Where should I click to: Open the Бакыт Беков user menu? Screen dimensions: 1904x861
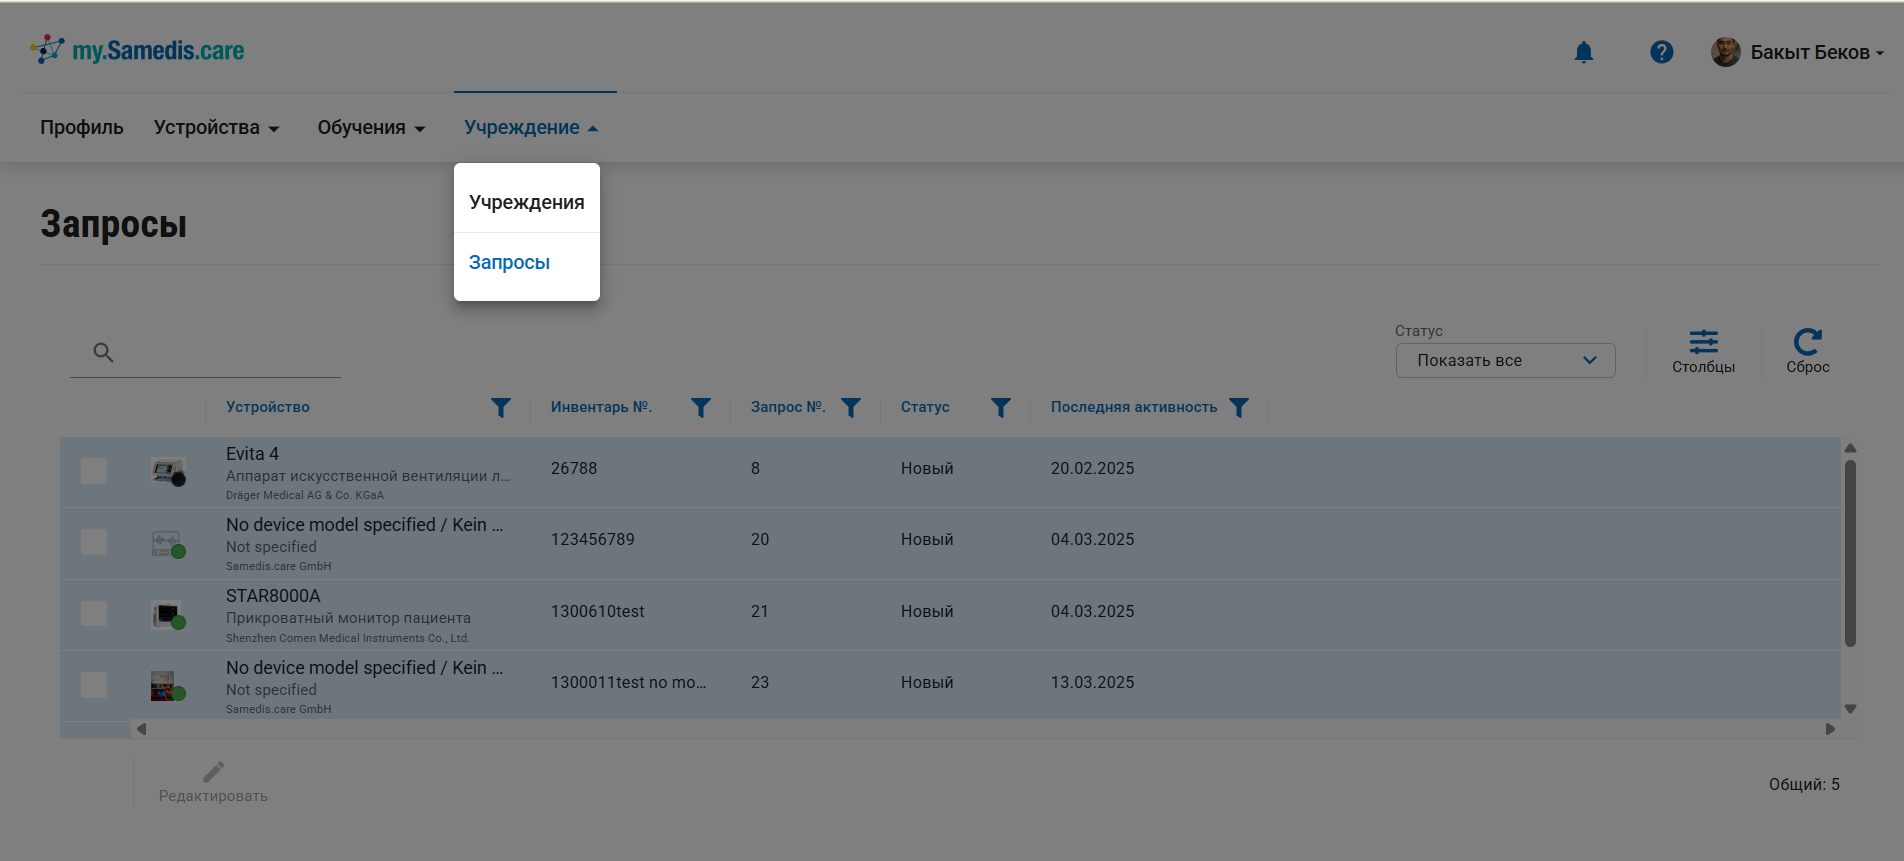[x=1799, y=52]
